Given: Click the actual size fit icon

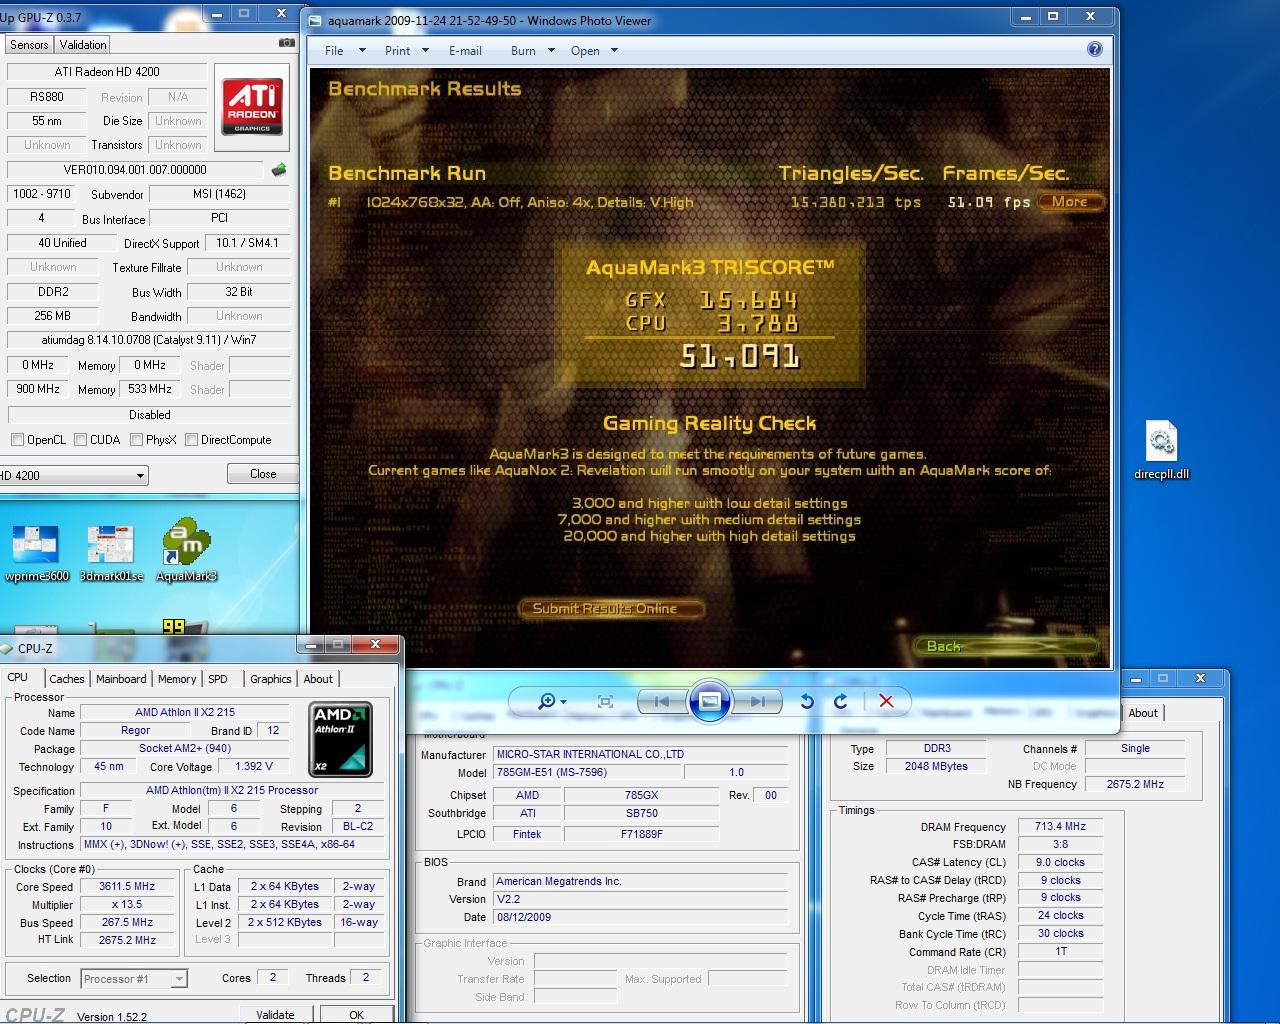Looking at the screenshot, I should coord(605,701).
